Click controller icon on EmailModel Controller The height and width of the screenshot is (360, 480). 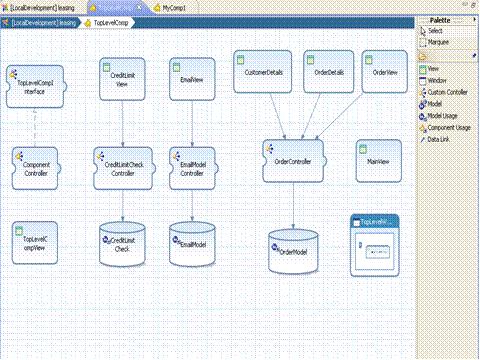176,156
